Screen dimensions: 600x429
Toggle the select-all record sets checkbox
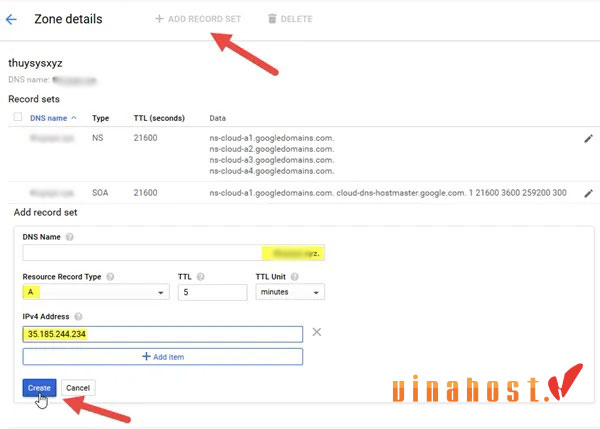click(x=17, y=117)
